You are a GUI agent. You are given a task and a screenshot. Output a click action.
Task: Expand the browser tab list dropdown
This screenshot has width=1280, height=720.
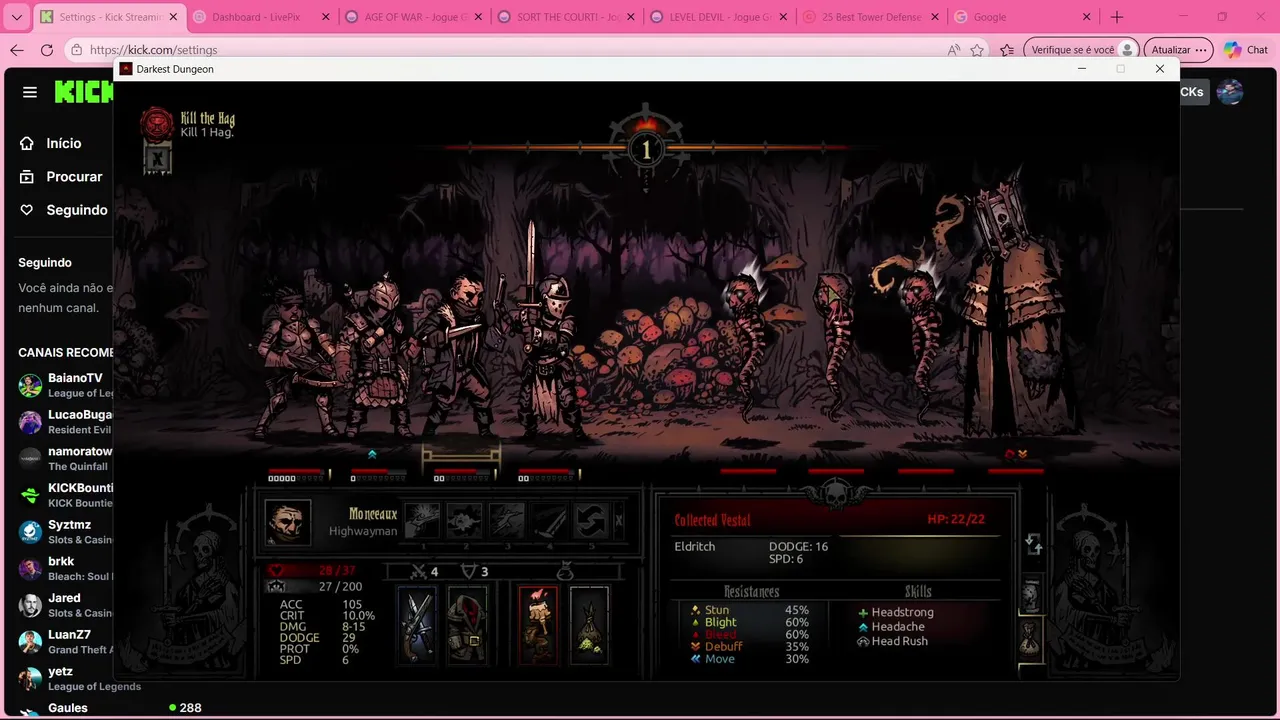click(x=16, y=17)
